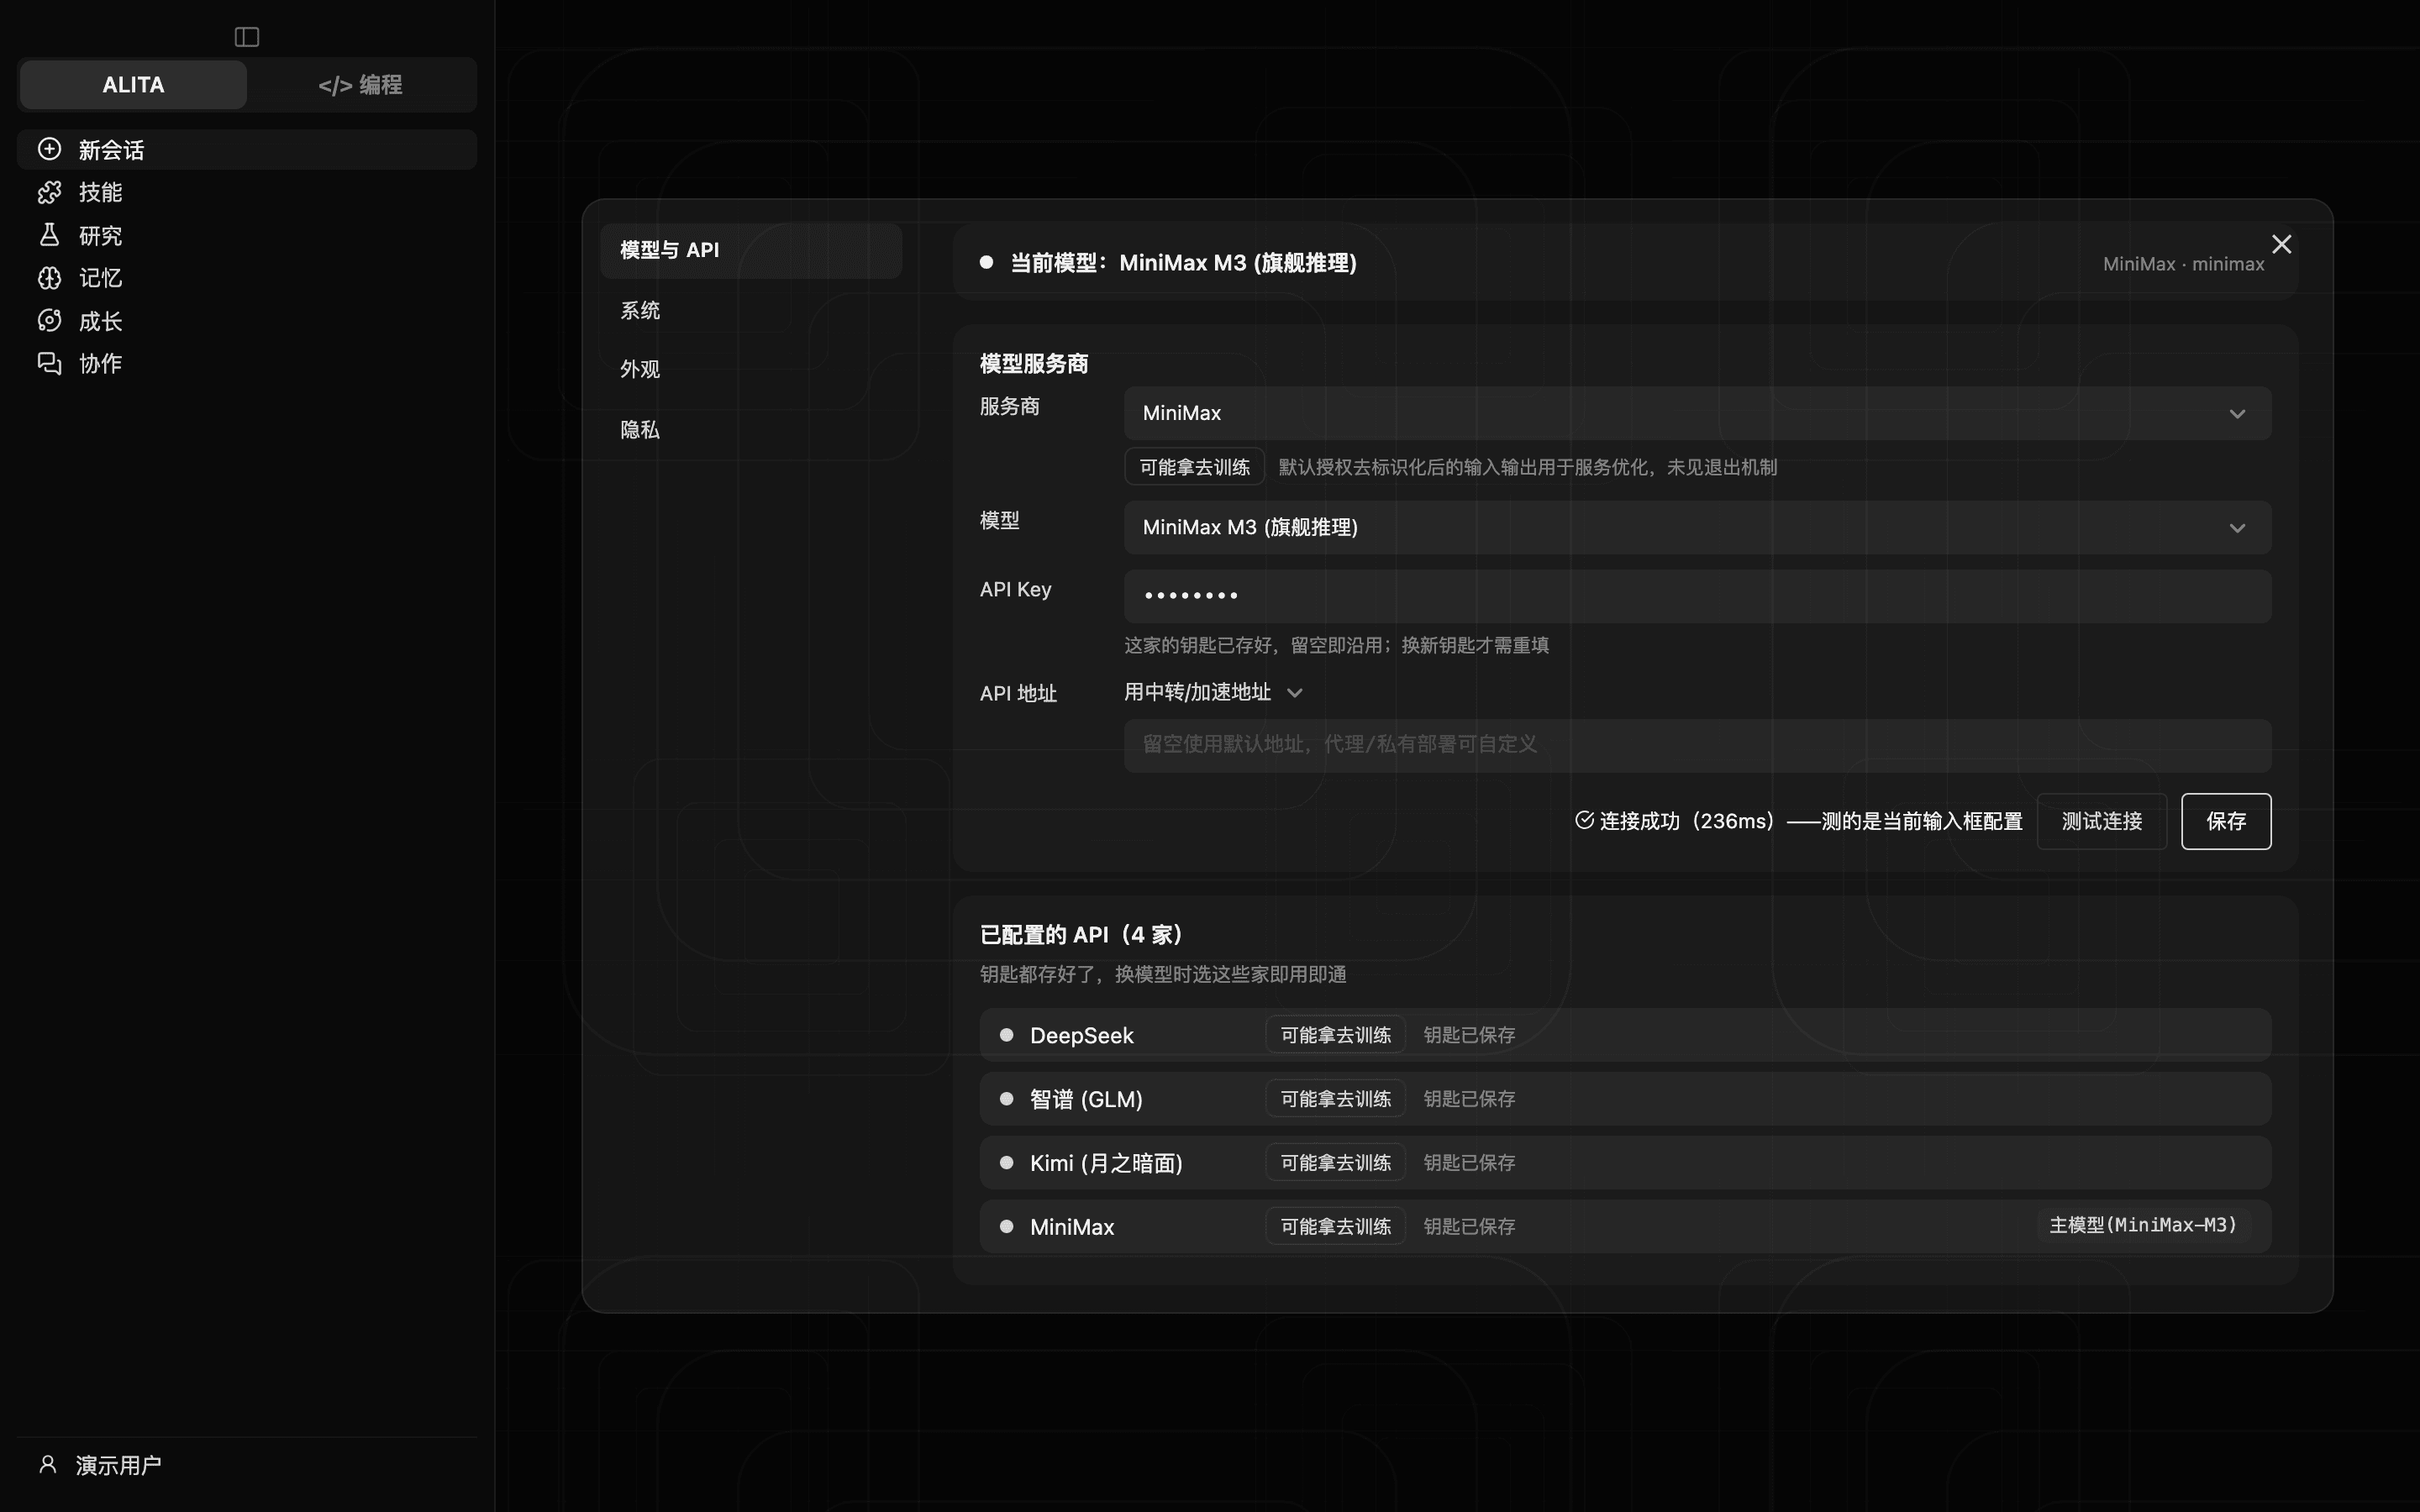Open the 模型与 API settings section
The image size is (2420, 1512).
coord(751,250)
